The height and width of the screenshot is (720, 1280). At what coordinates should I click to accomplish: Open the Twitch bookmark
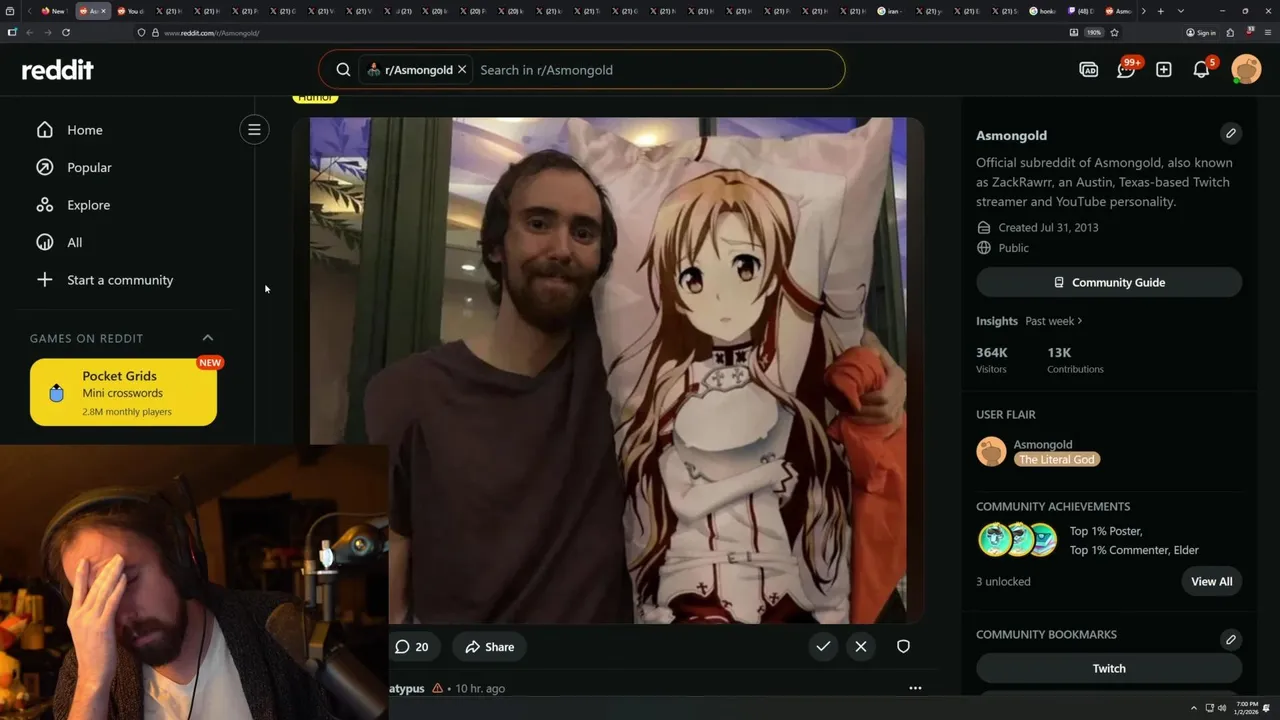[x=1109, y=668]
